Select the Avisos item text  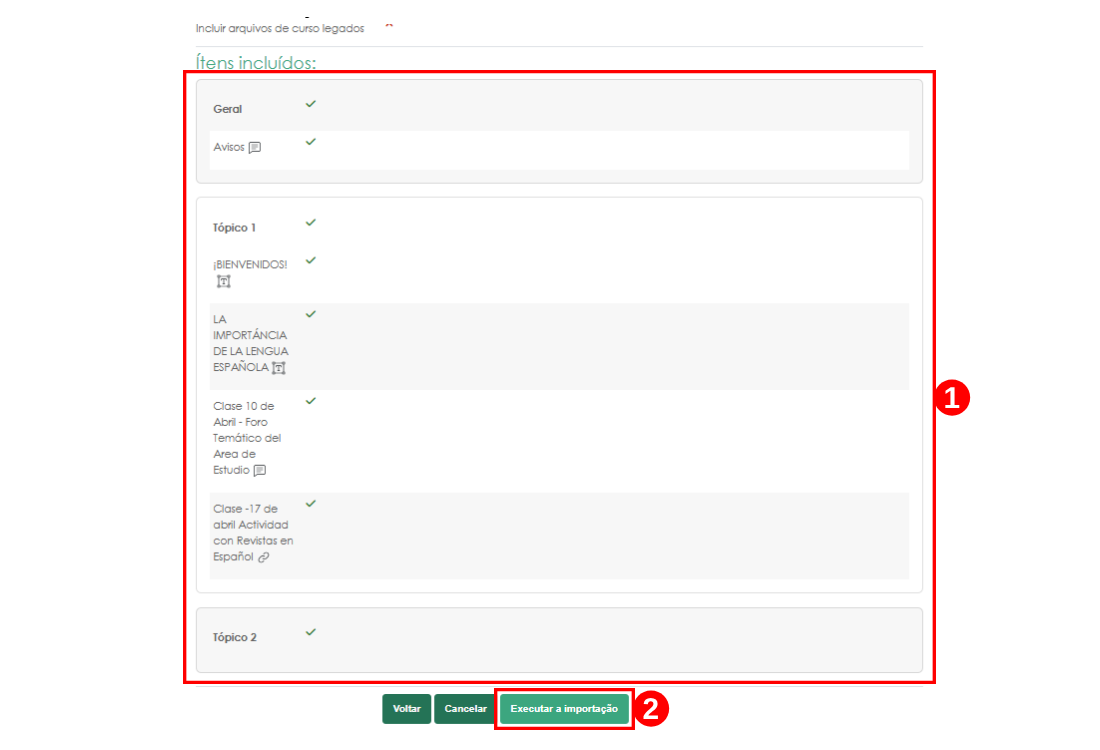tap(229, 147)
